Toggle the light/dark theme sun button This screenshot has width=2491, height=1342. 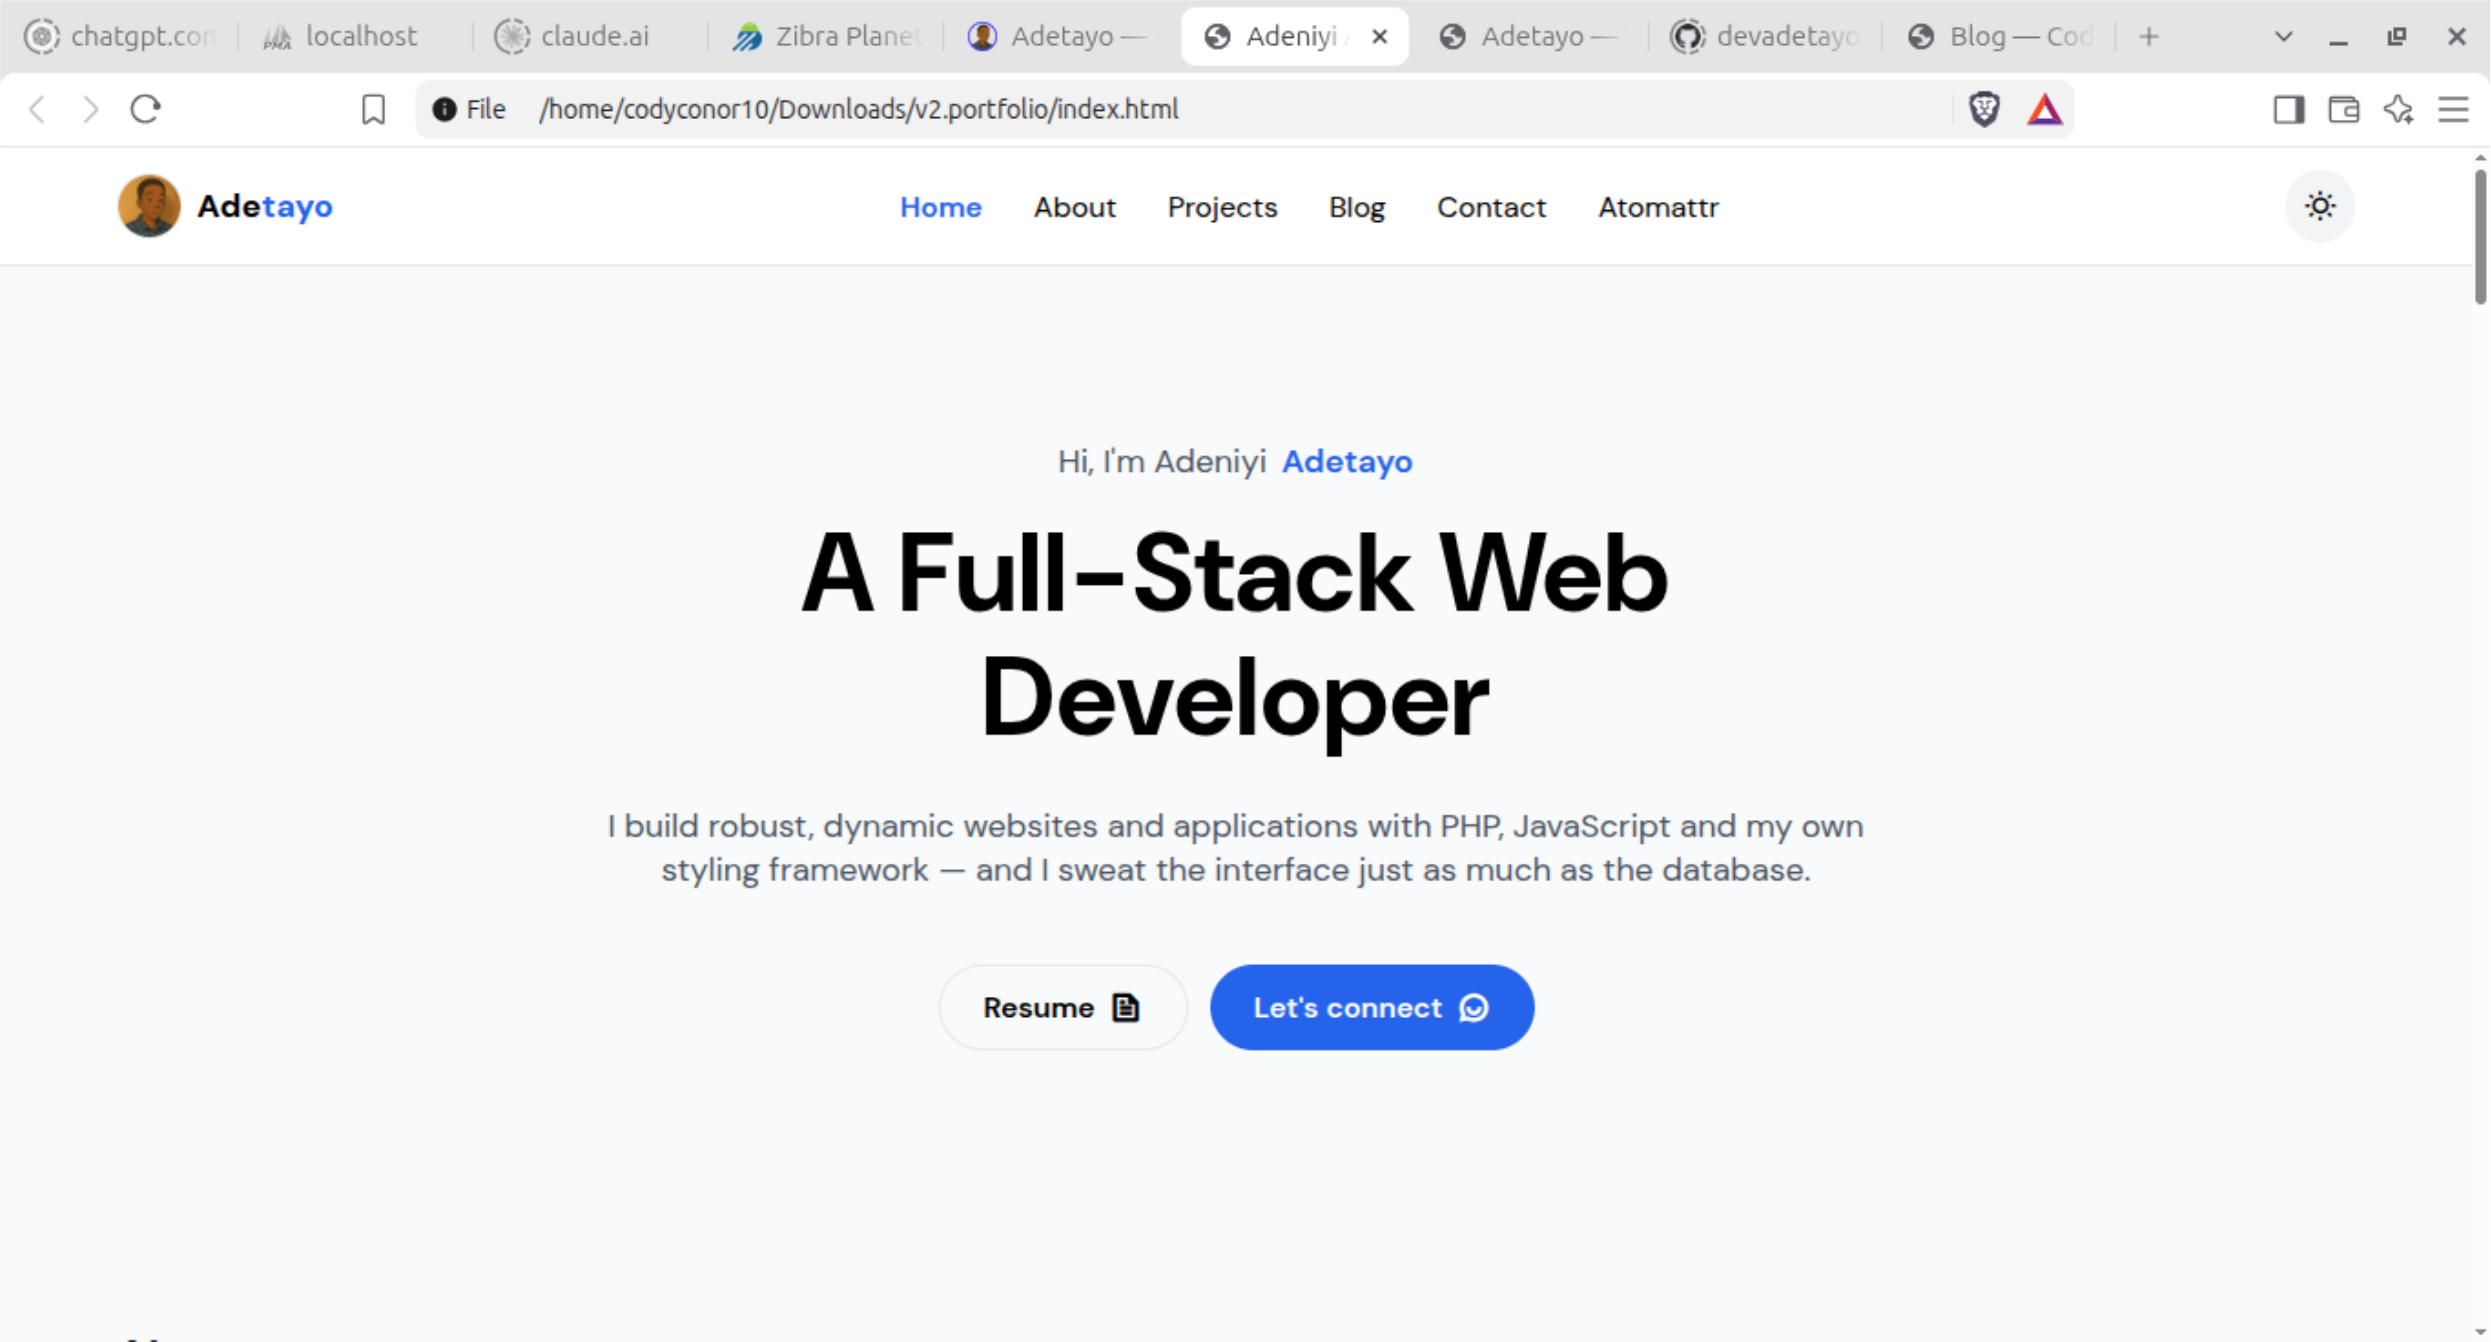pyautogui.click(x=2320, y=206)
